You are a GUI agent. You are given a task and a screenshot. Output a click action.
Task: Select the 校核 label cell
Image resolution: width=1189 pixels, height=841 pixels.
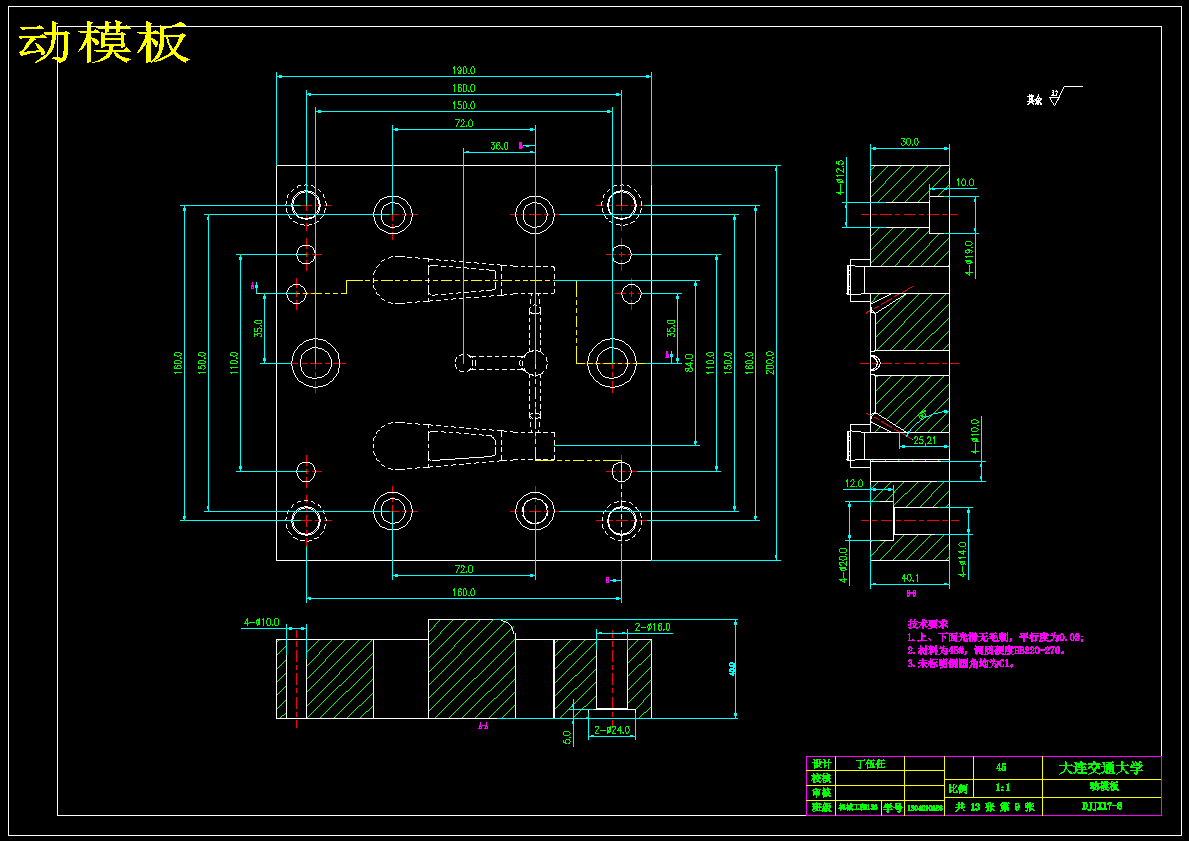pos(820,778)
